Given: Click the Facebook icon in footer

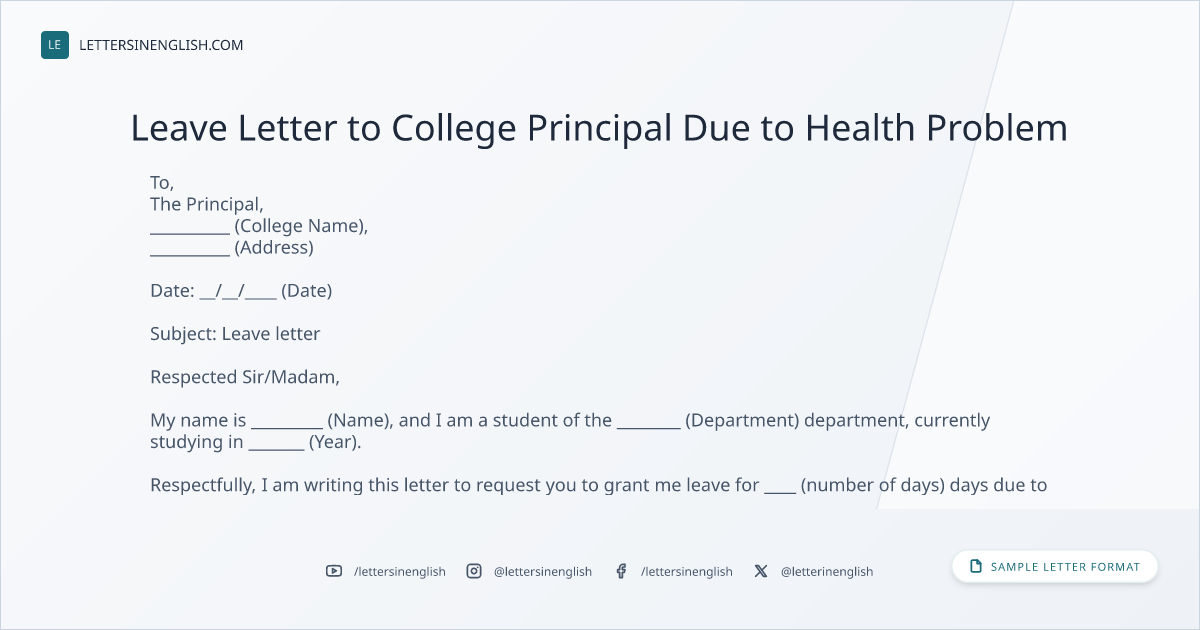Looking at the screenshot, I should tap(621, 571).
